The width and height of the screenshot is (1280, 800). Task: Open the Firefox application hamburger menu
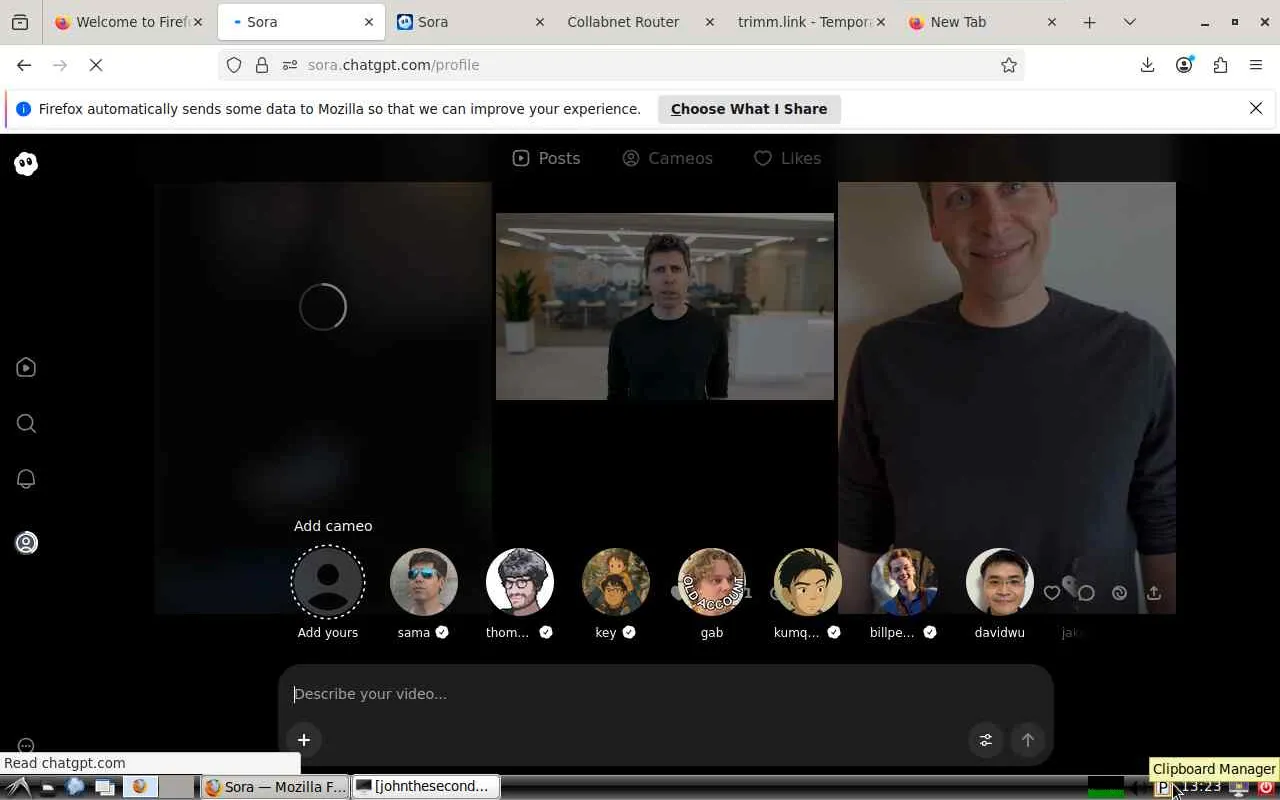pos(1256,65)
